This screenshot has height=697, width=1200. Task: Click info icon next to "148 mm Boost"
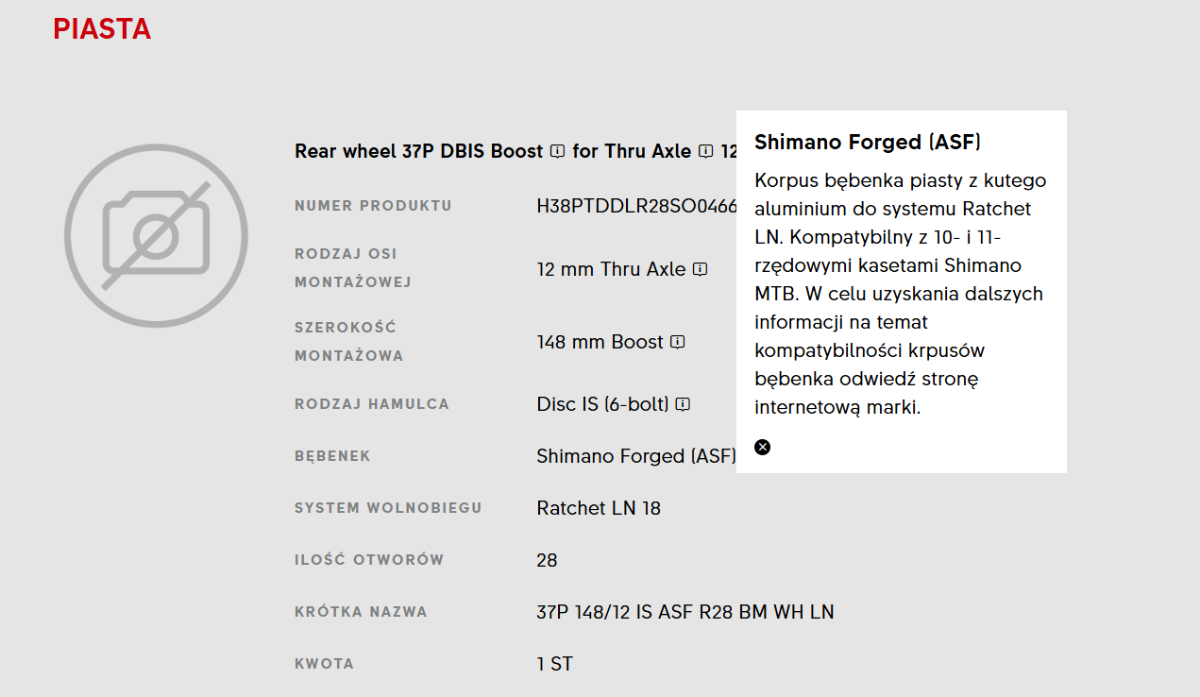tap(678, 342)
